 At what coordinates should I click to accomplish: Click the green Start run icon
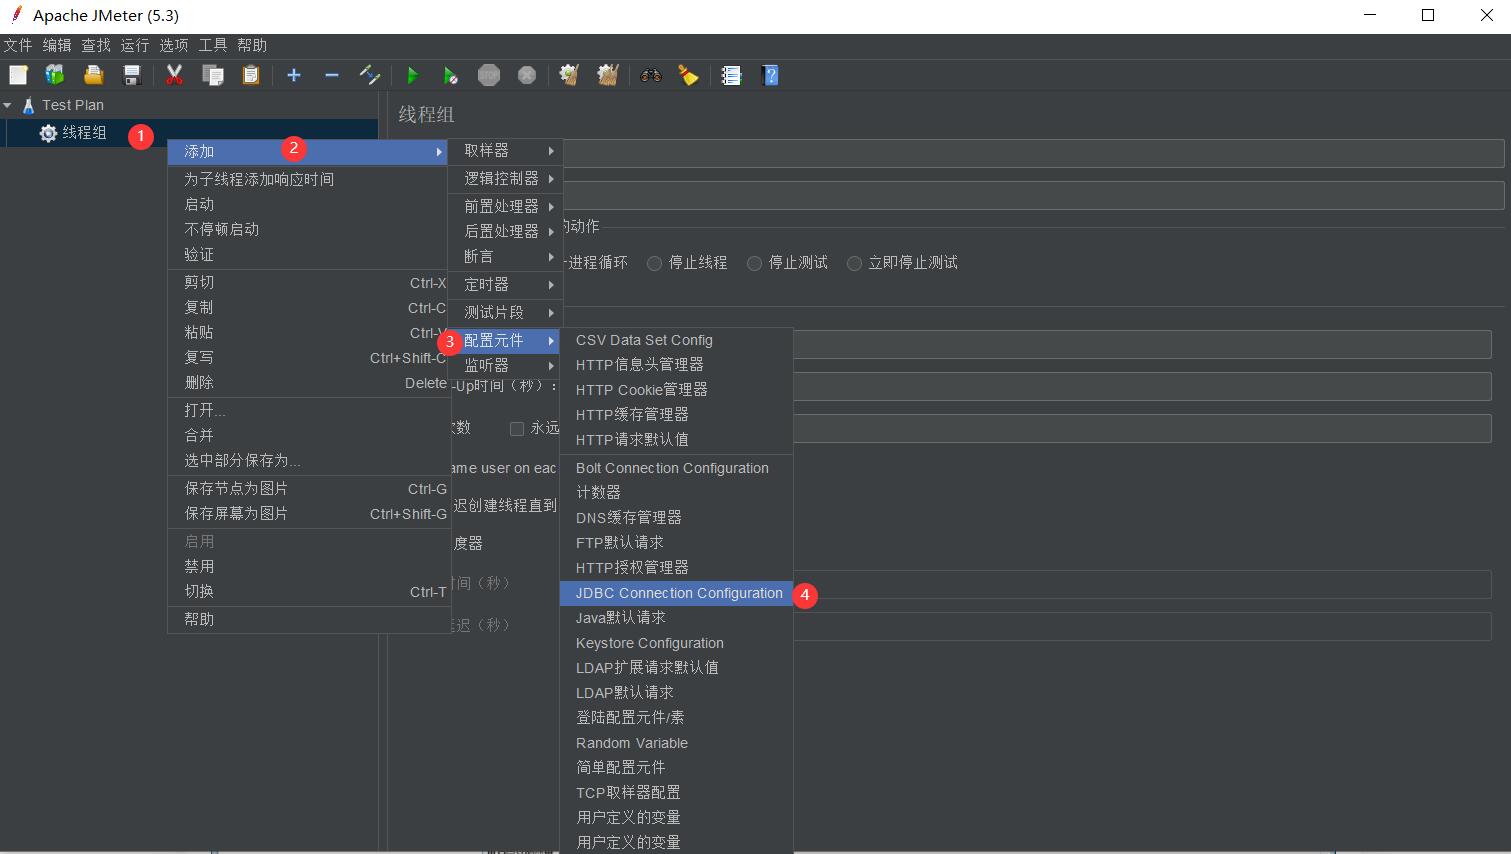click(412, 75)
